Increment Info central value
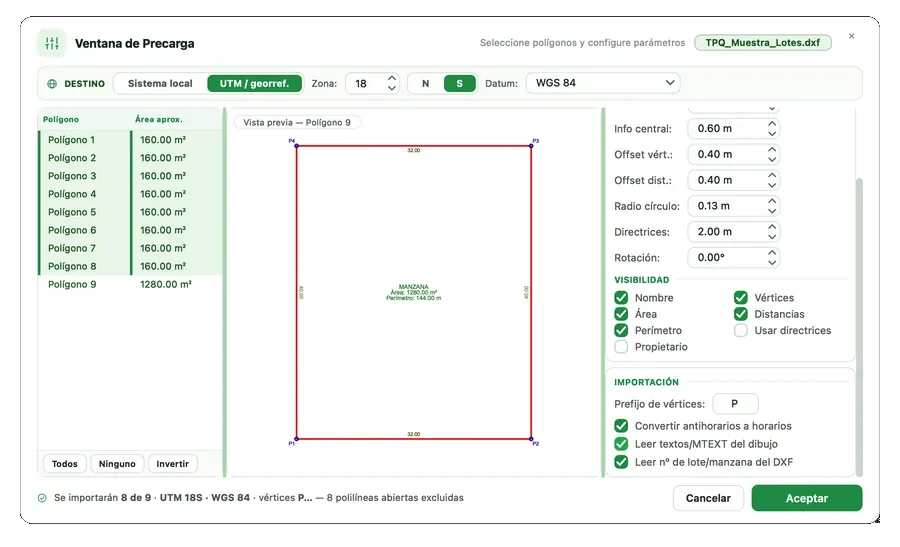This screenshot has height=547, width=900. coord(772,124)
